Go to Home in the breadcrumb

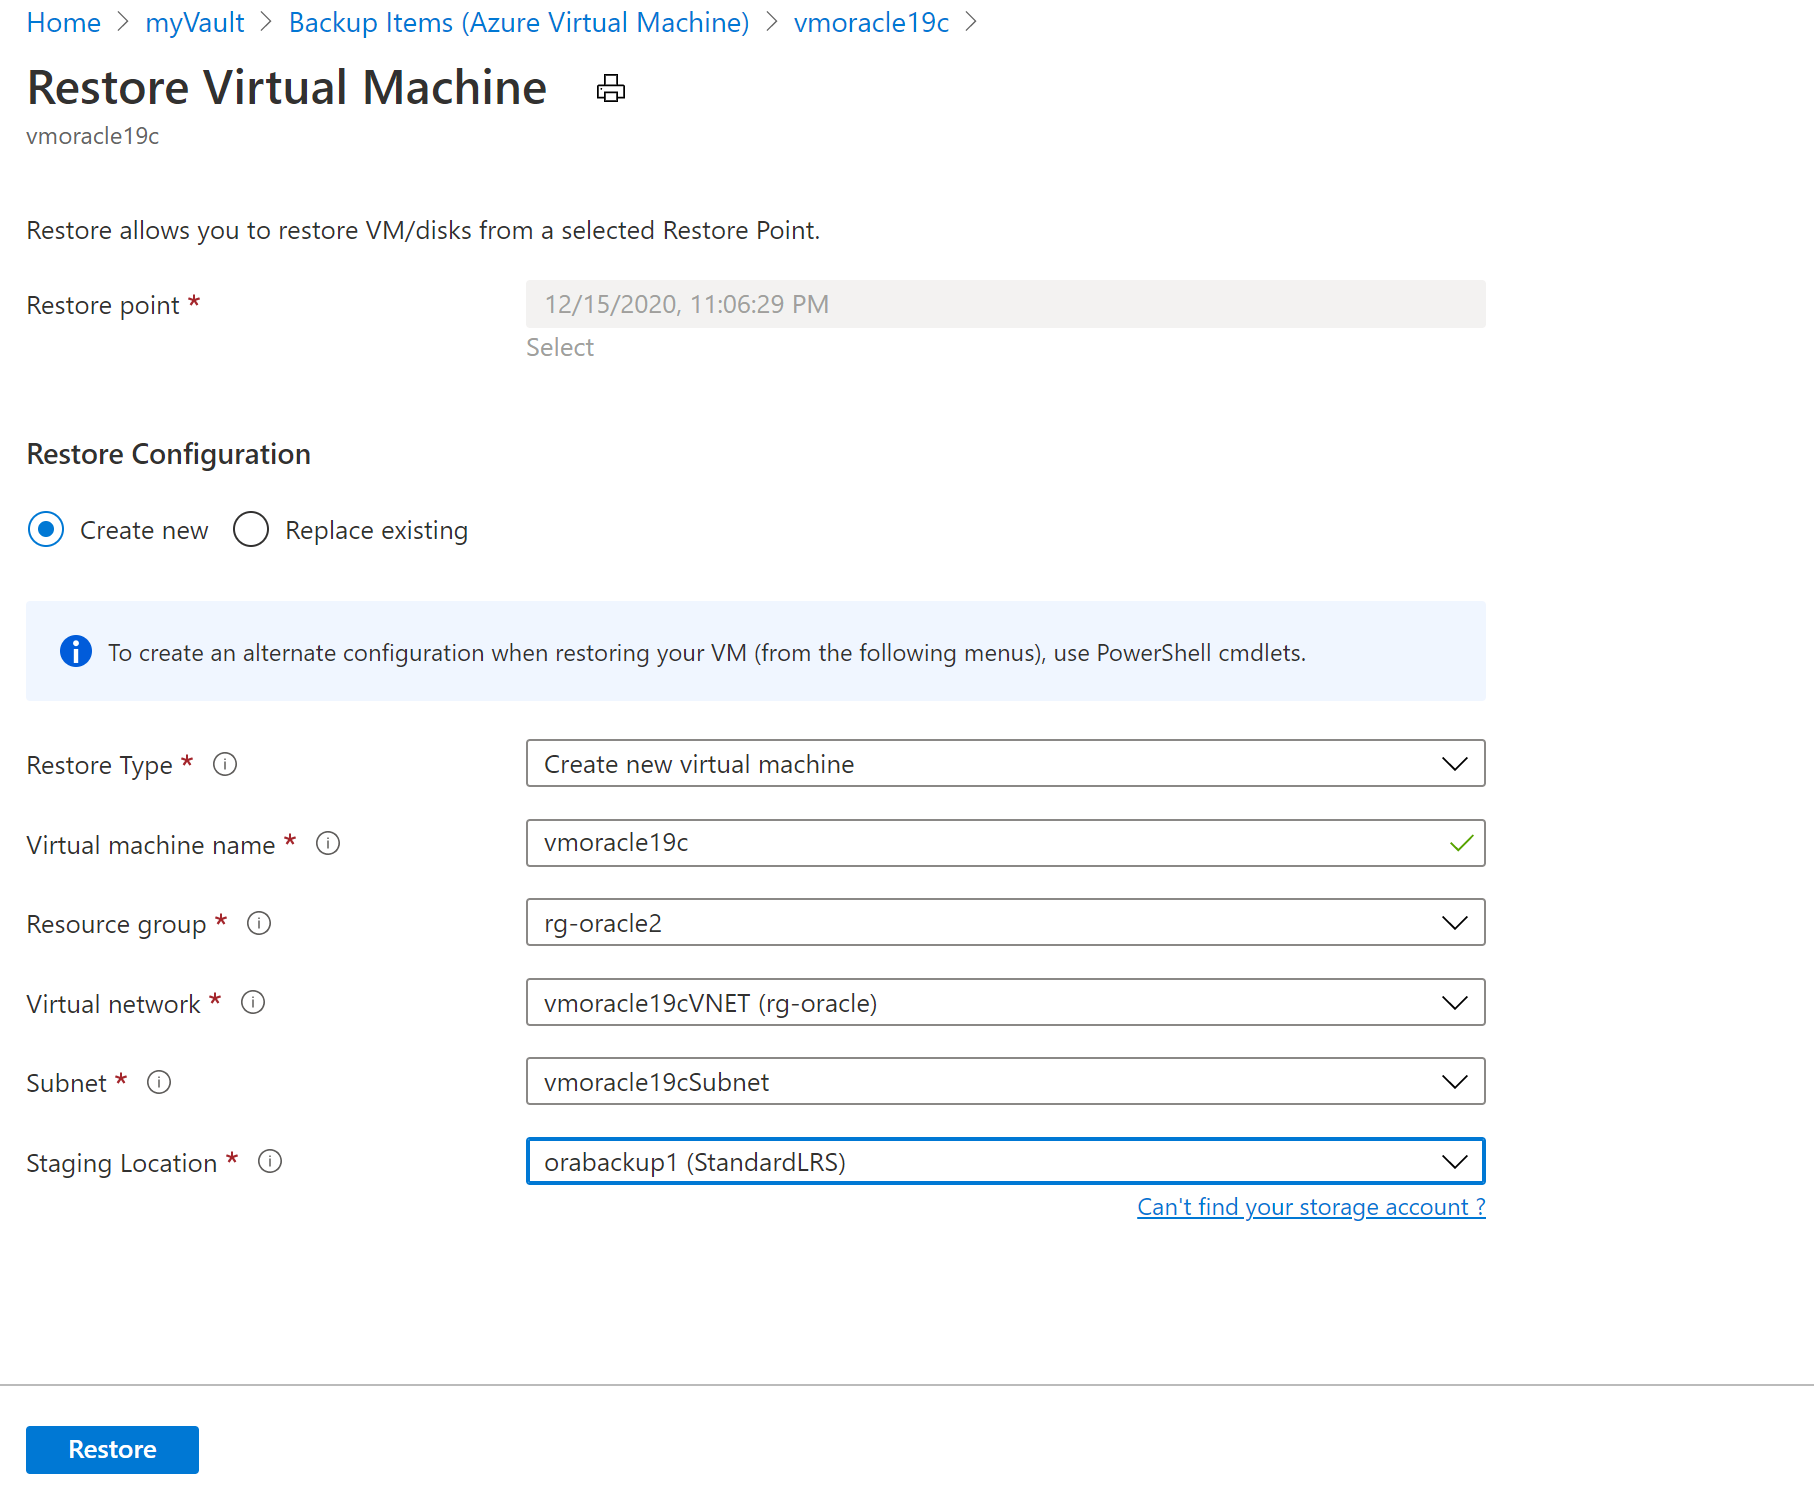(x=63, y=23)
